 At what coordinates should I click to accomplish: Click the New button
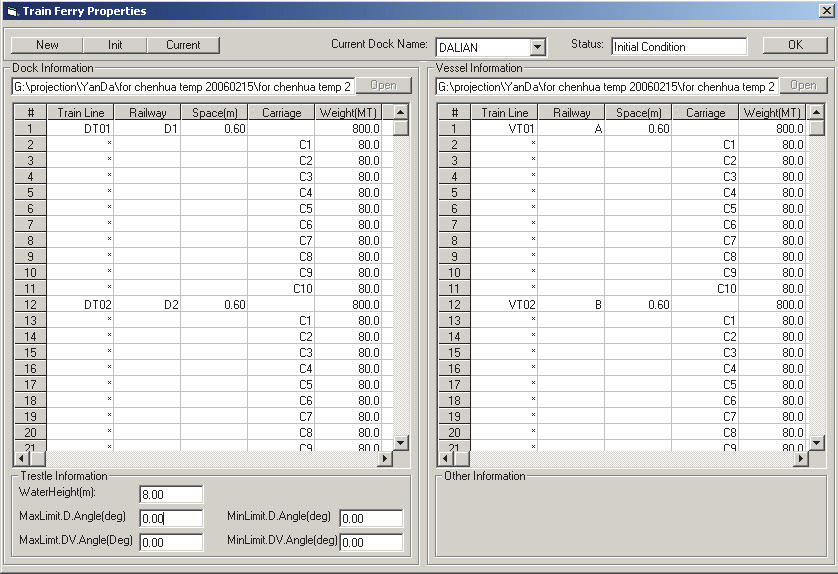click(47, 45)
